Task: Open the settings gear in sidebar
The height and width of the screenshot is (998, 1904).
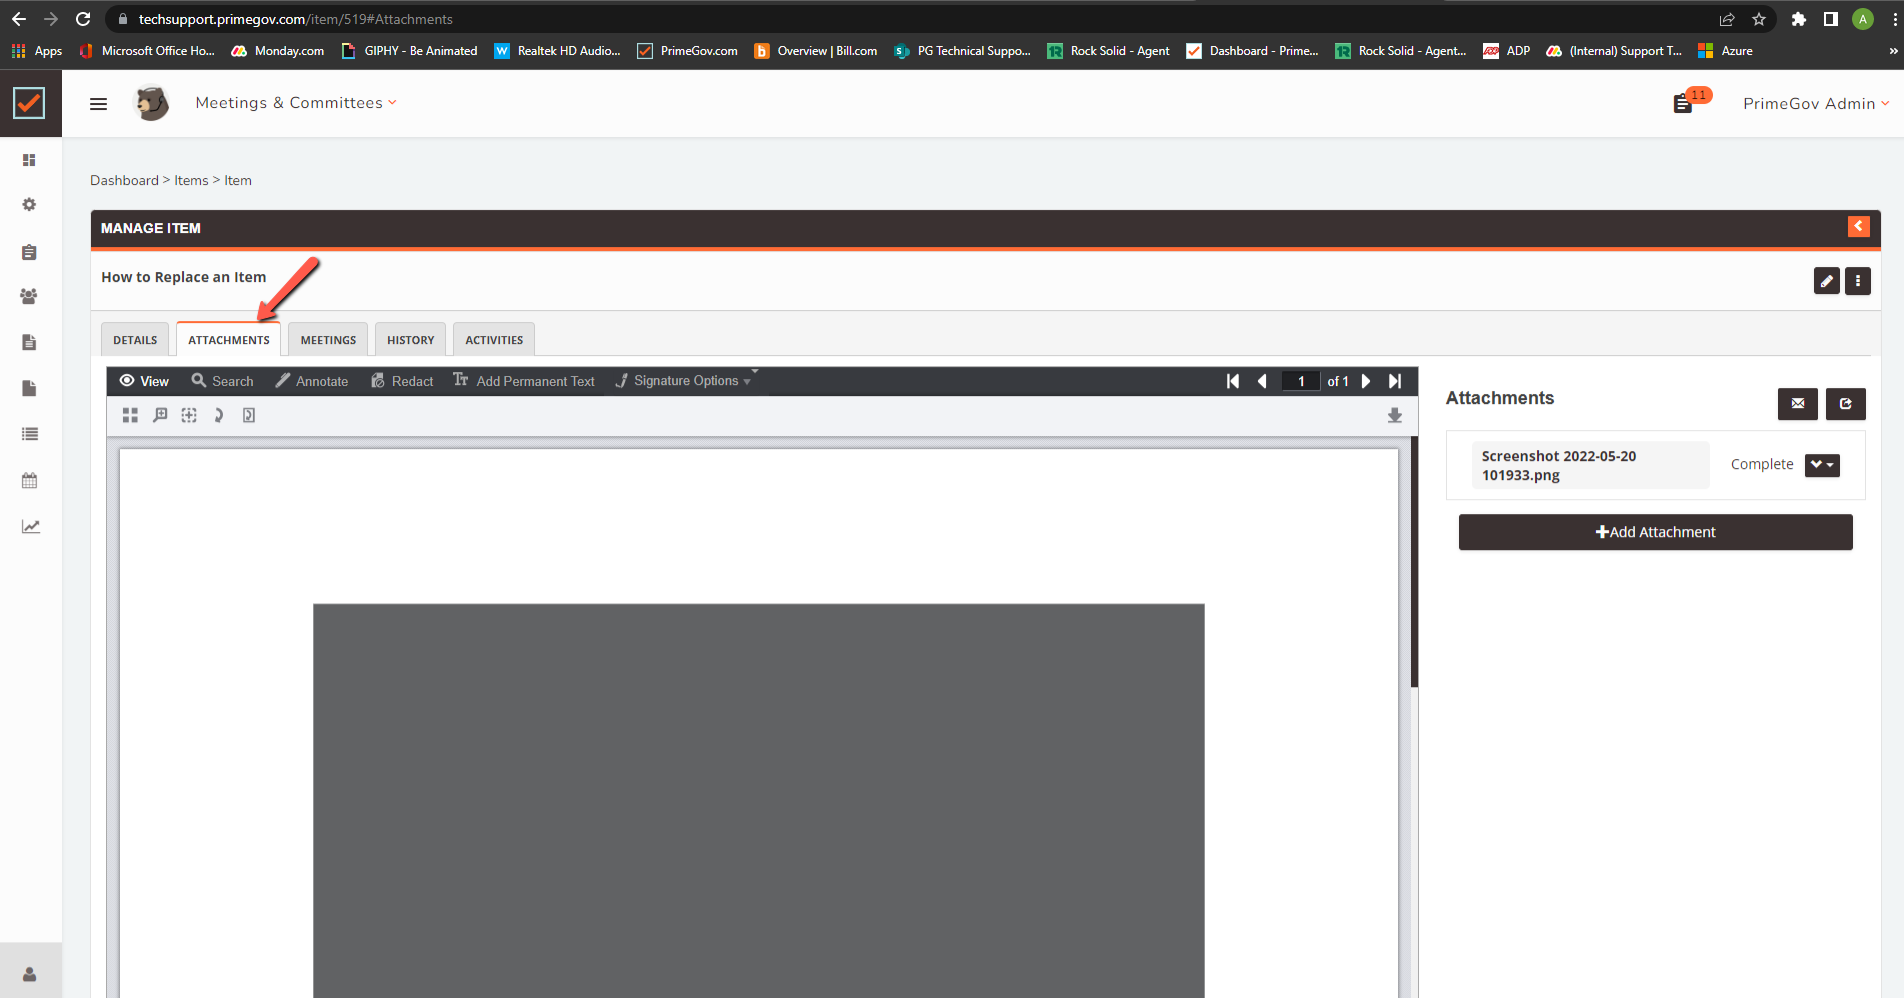Action: pos(29,205)
